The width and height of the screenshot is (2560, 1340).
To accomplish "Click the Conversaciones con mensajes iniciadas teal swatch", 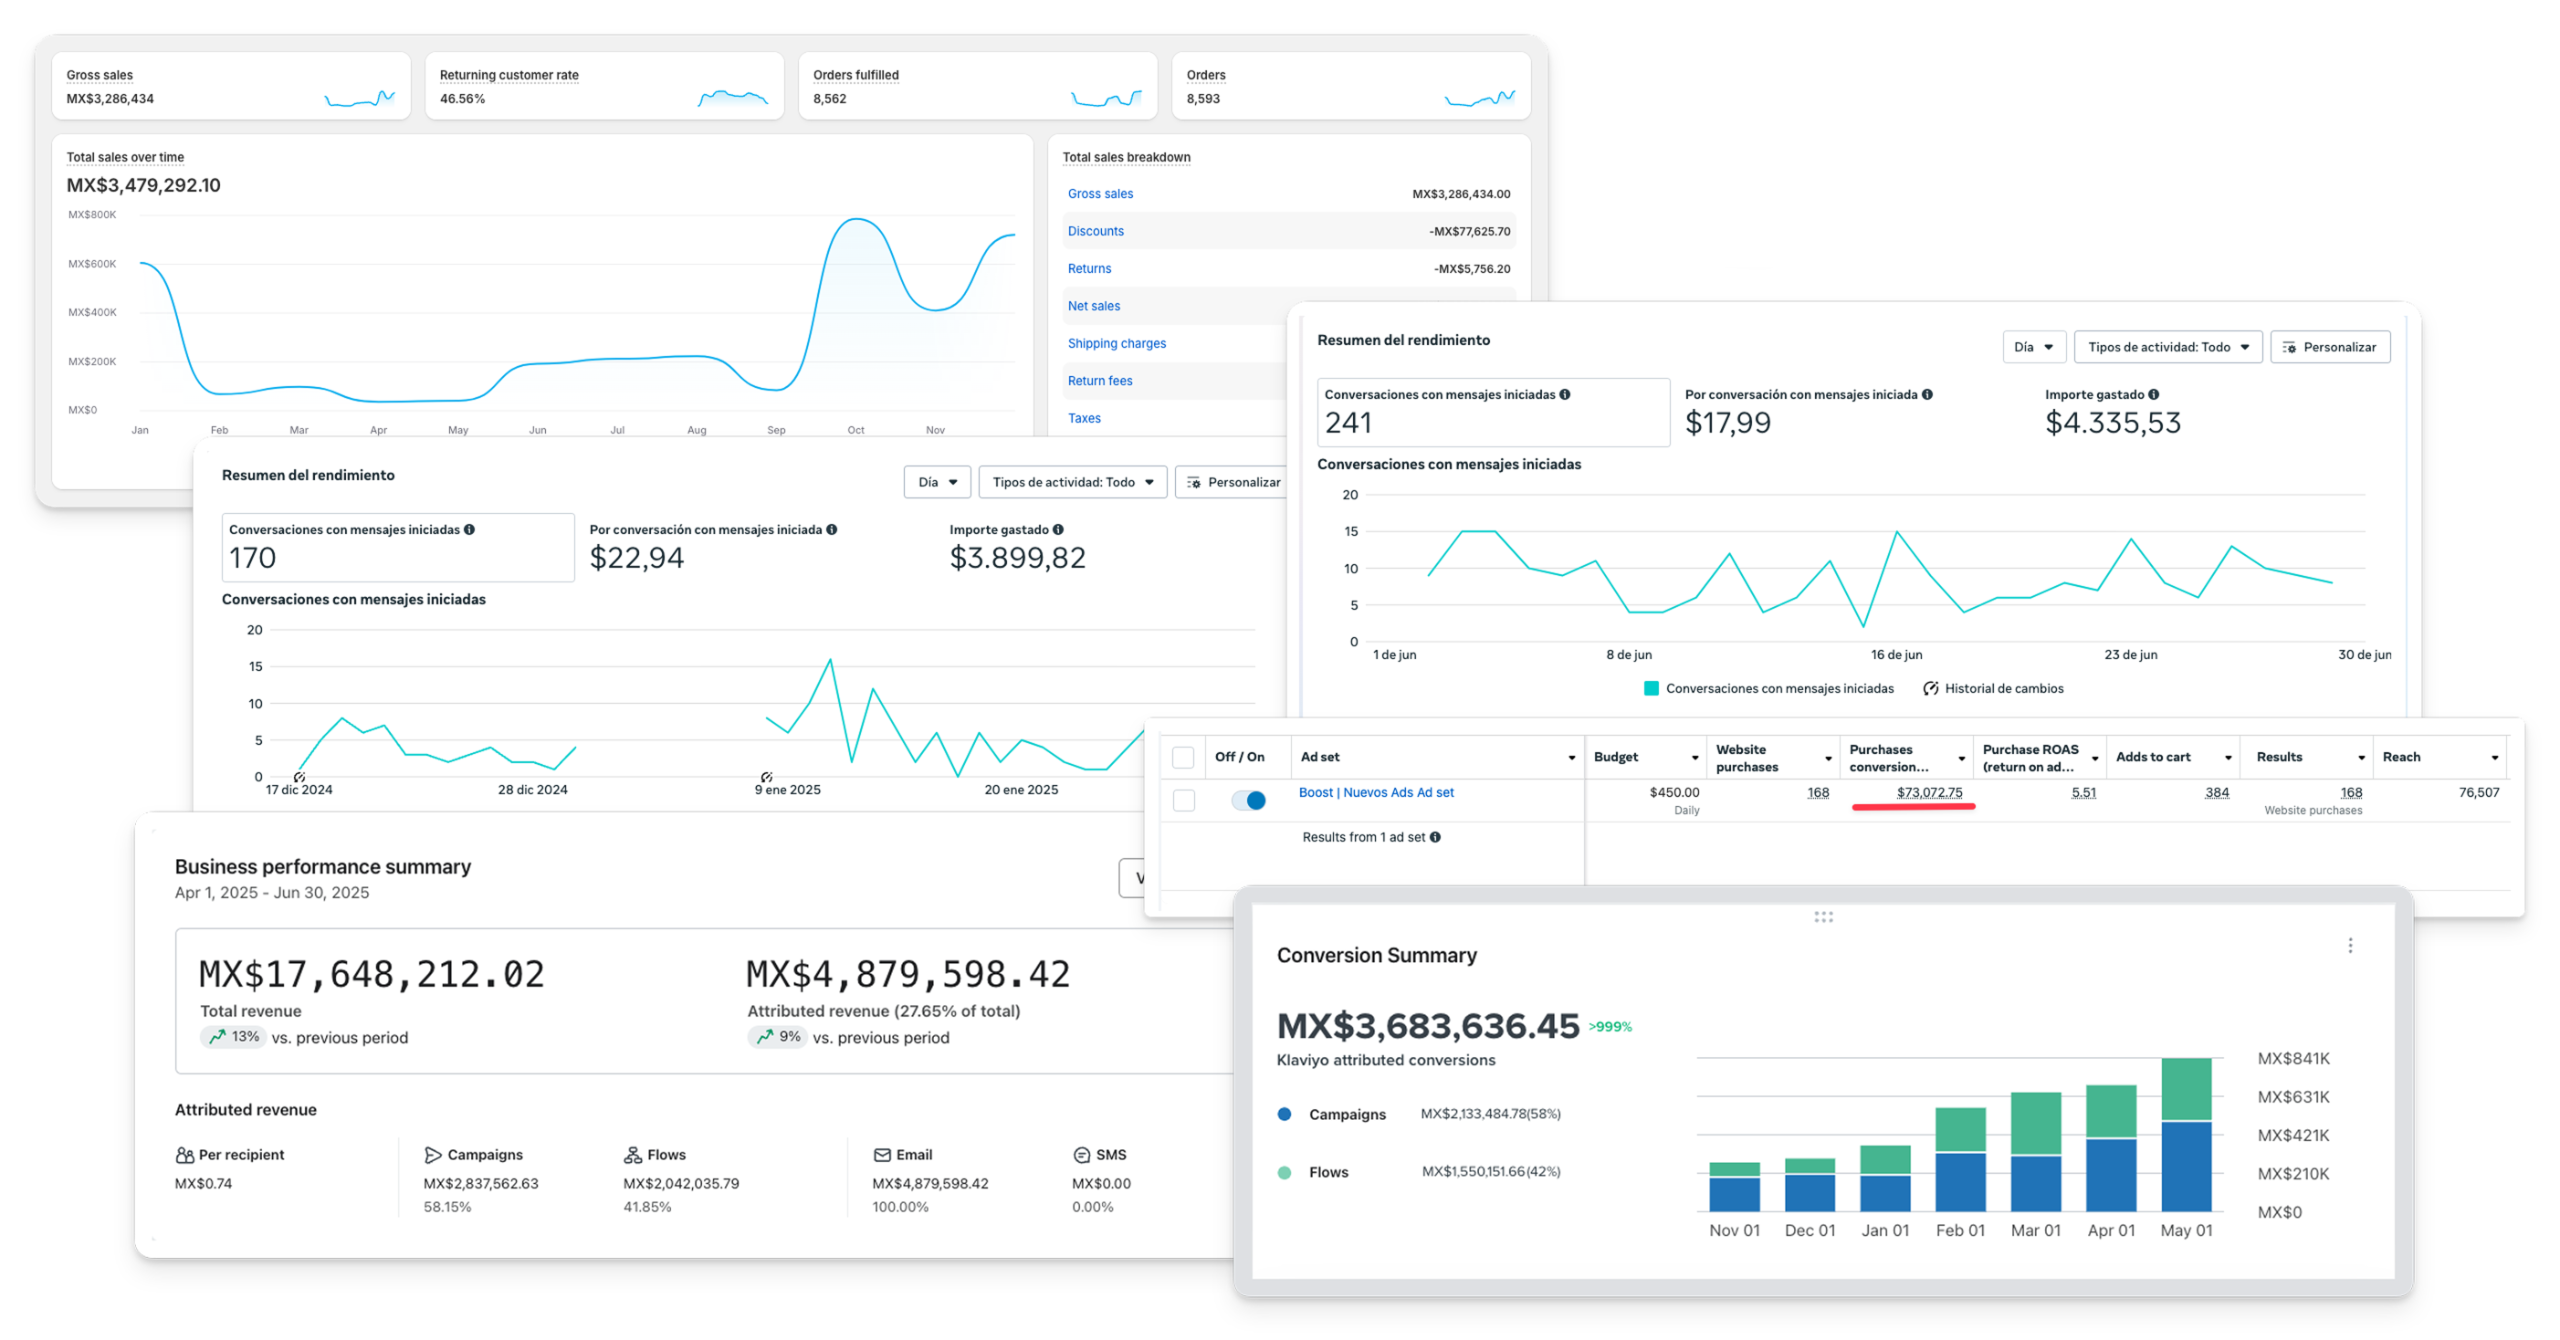I will [x=1651, y=689].
